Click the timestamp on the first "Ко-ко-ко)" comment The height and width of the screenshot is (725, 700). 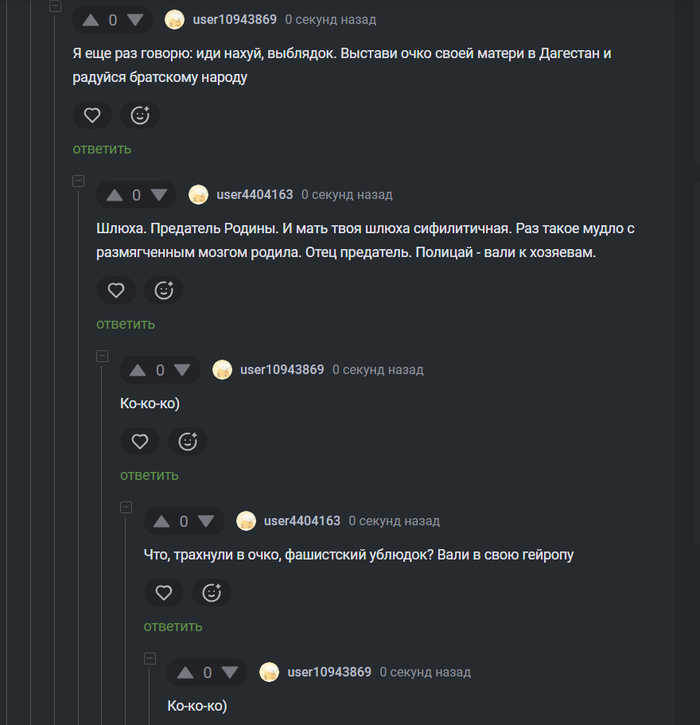coord(378,370)
